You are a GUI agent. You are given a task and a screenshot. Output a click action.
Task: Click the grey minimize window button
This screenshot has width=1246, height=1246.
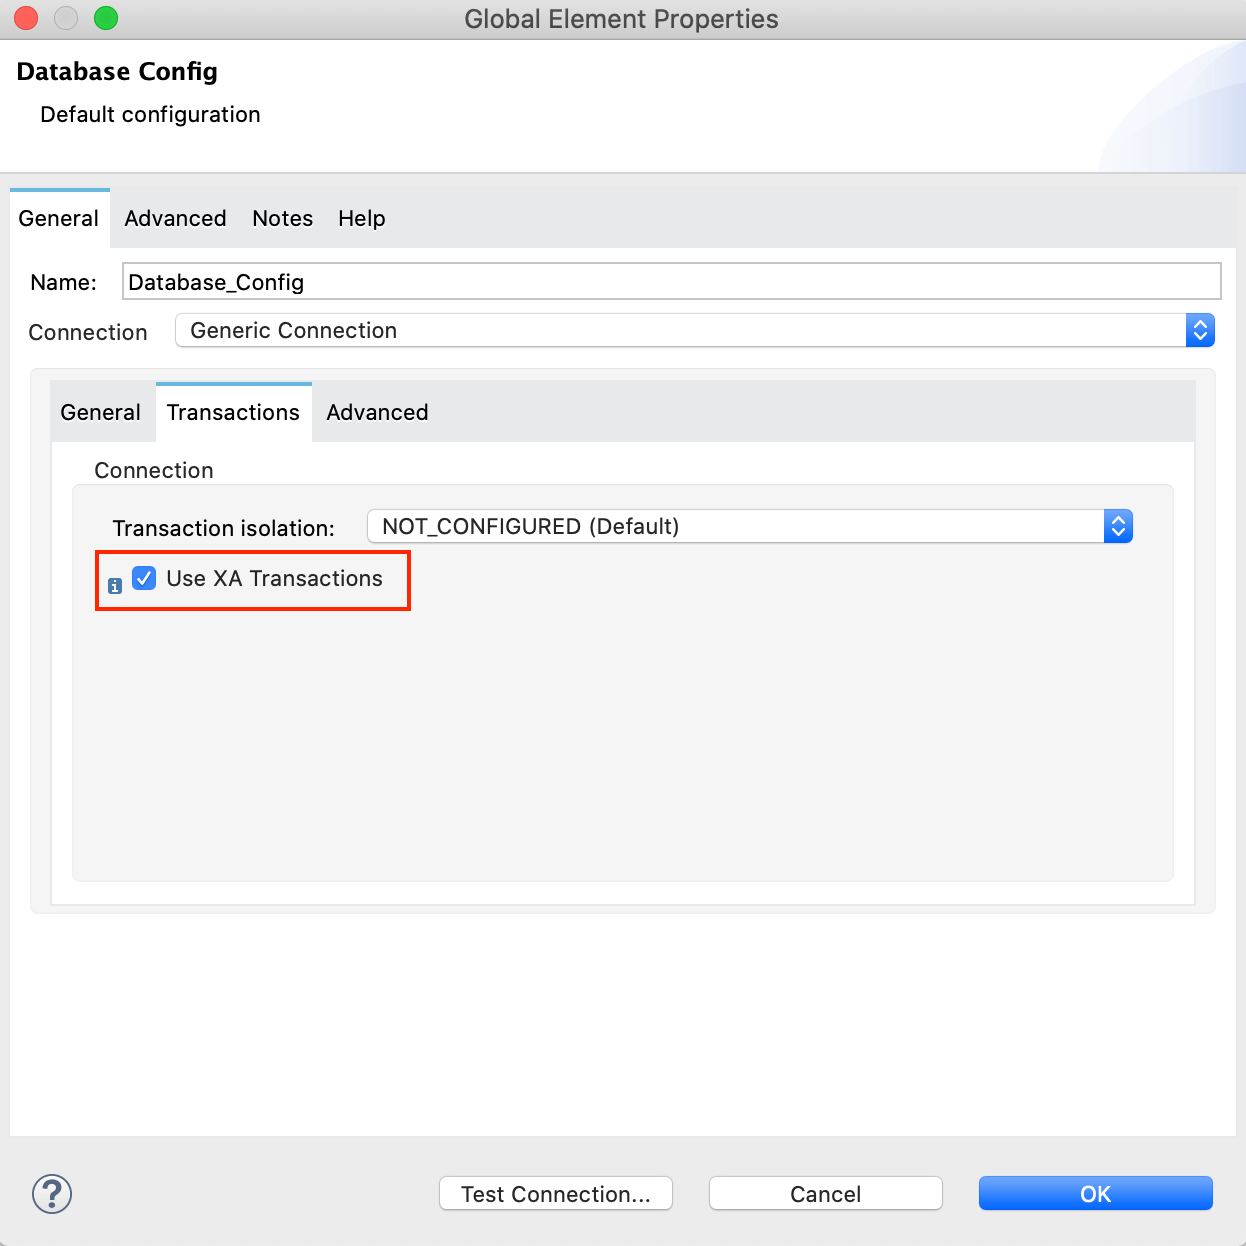click(x=66, y=18)
